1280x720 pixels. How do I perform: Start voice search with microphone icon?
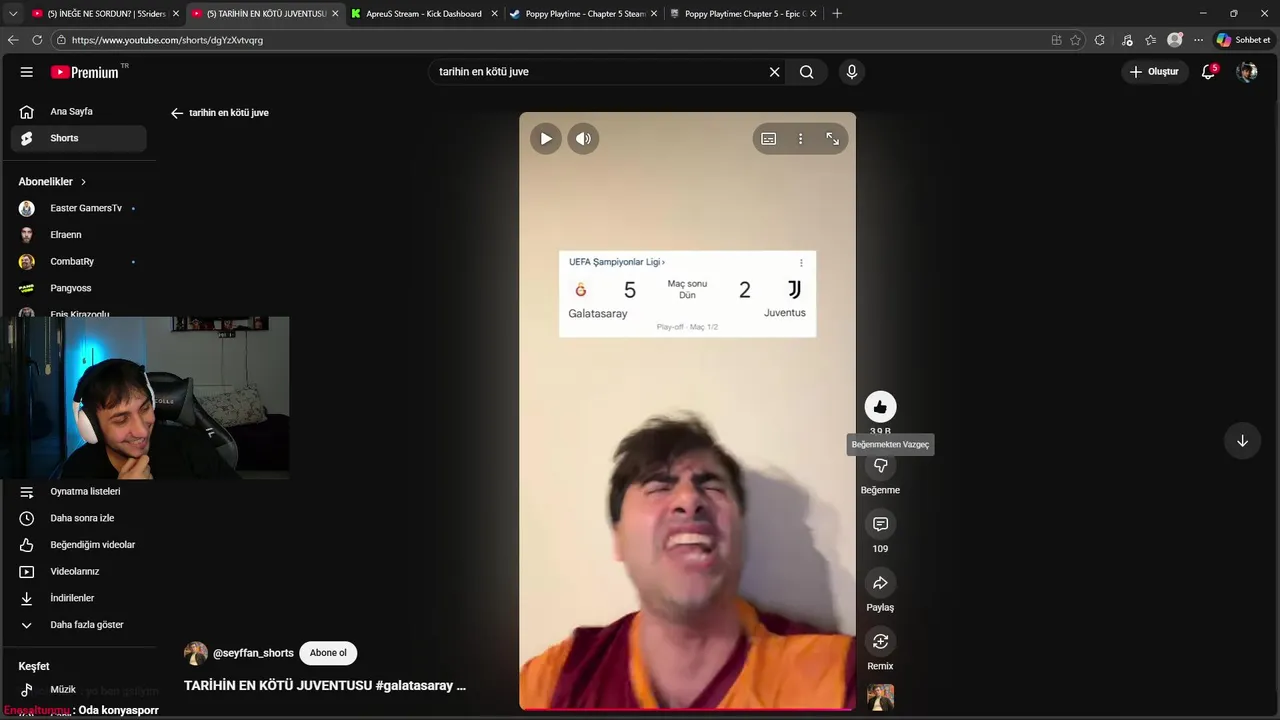tap(852, 72)
